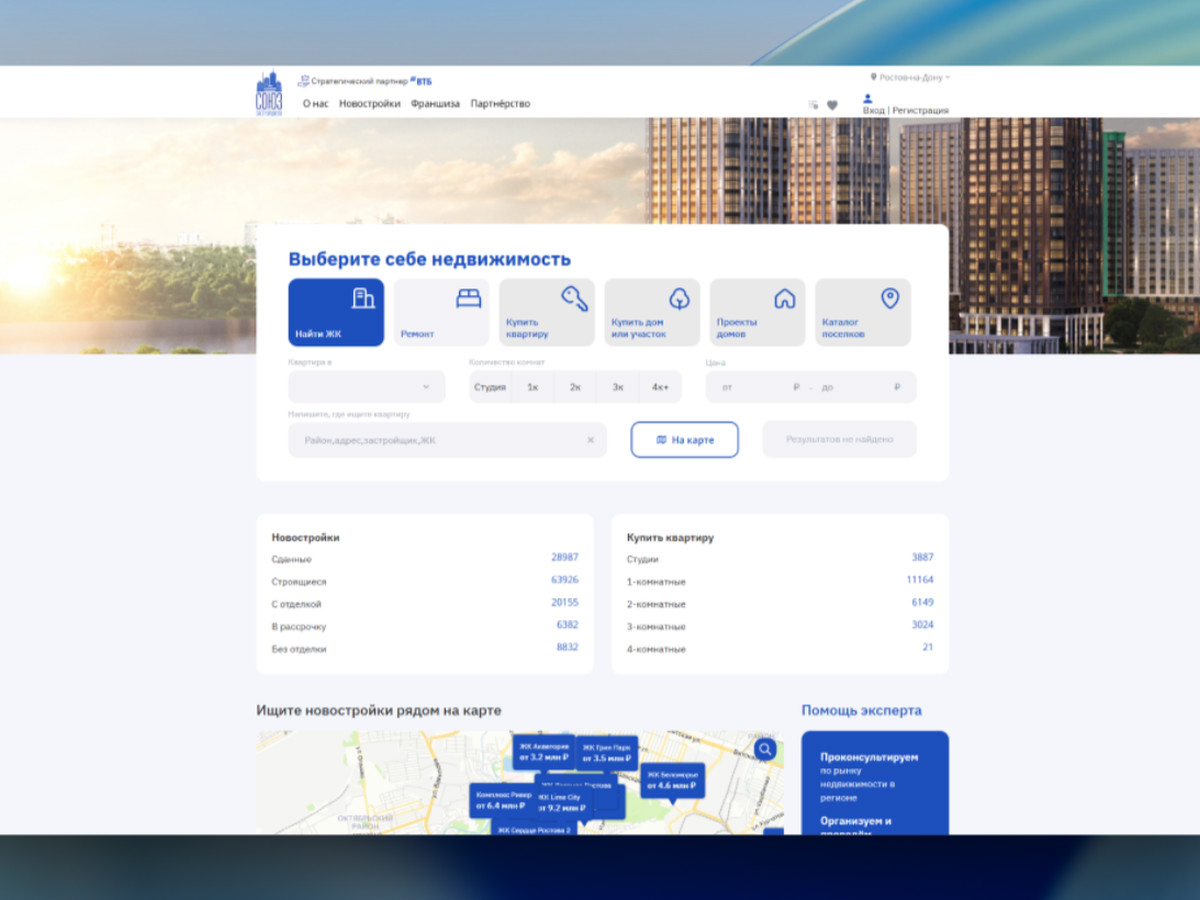Open the О нас menu
Screen dimensions: 1200x900
316,104
